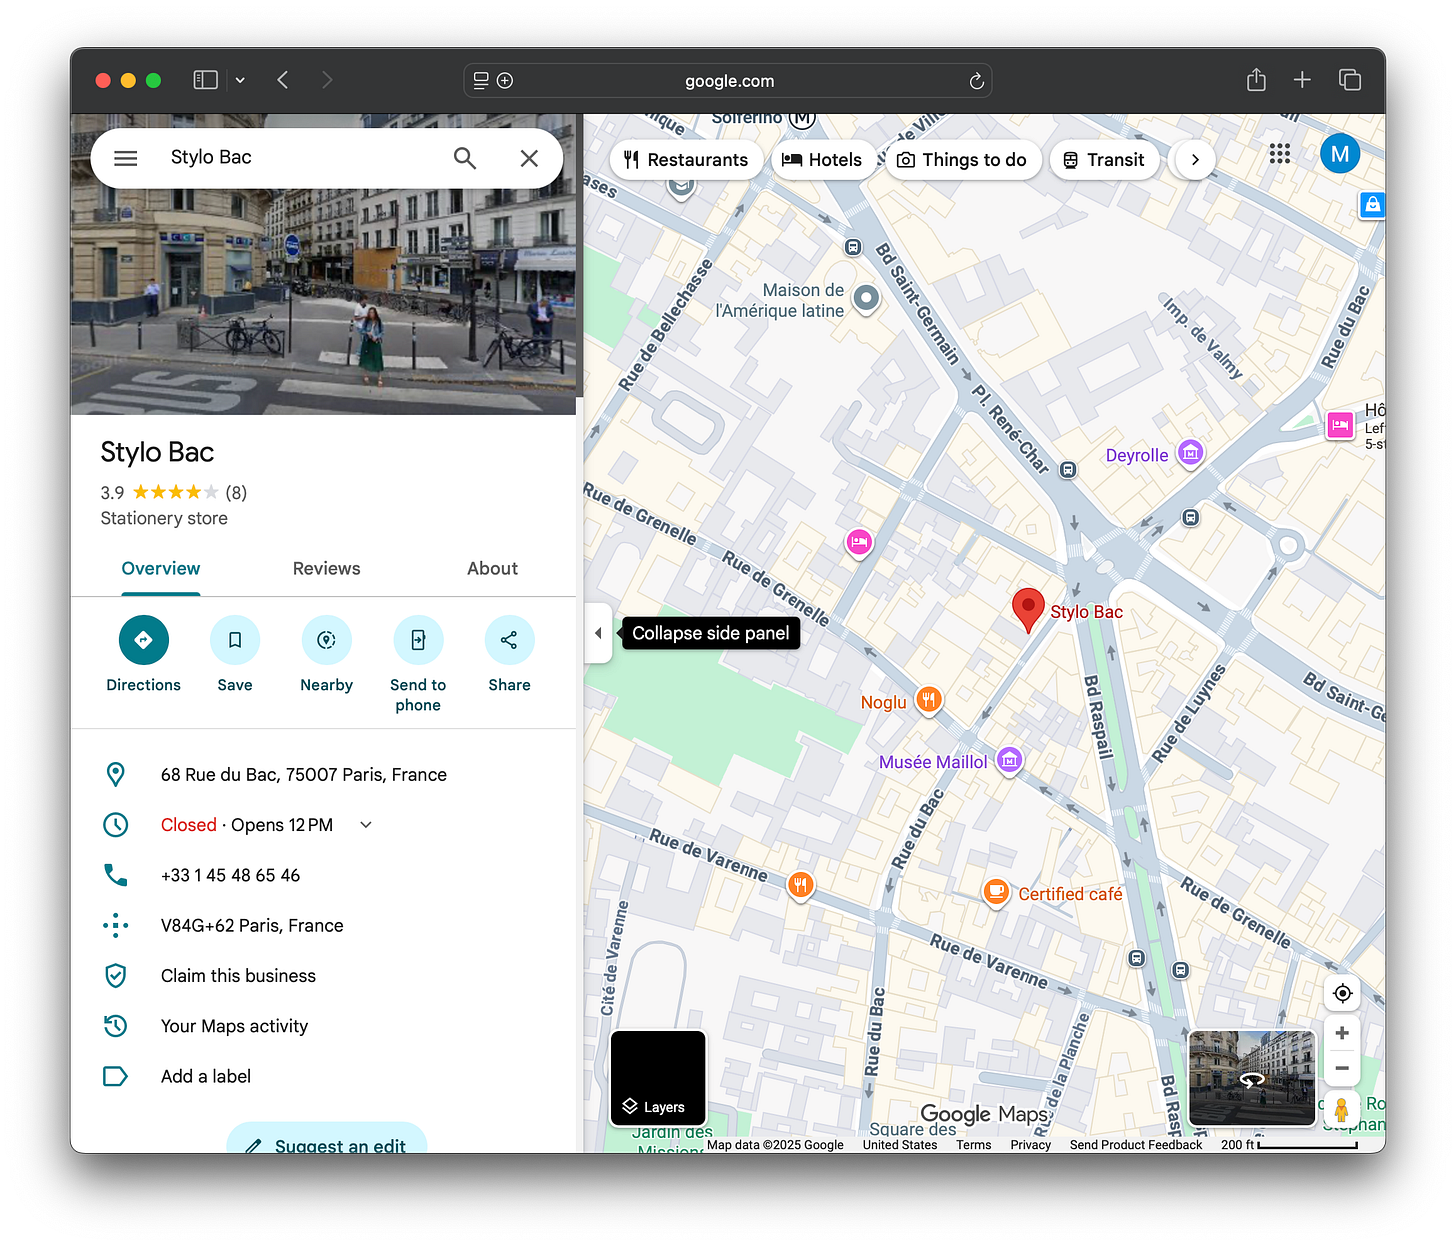Filter map by Transit
The image size is (1456, 1246).
coord(1104,160)
